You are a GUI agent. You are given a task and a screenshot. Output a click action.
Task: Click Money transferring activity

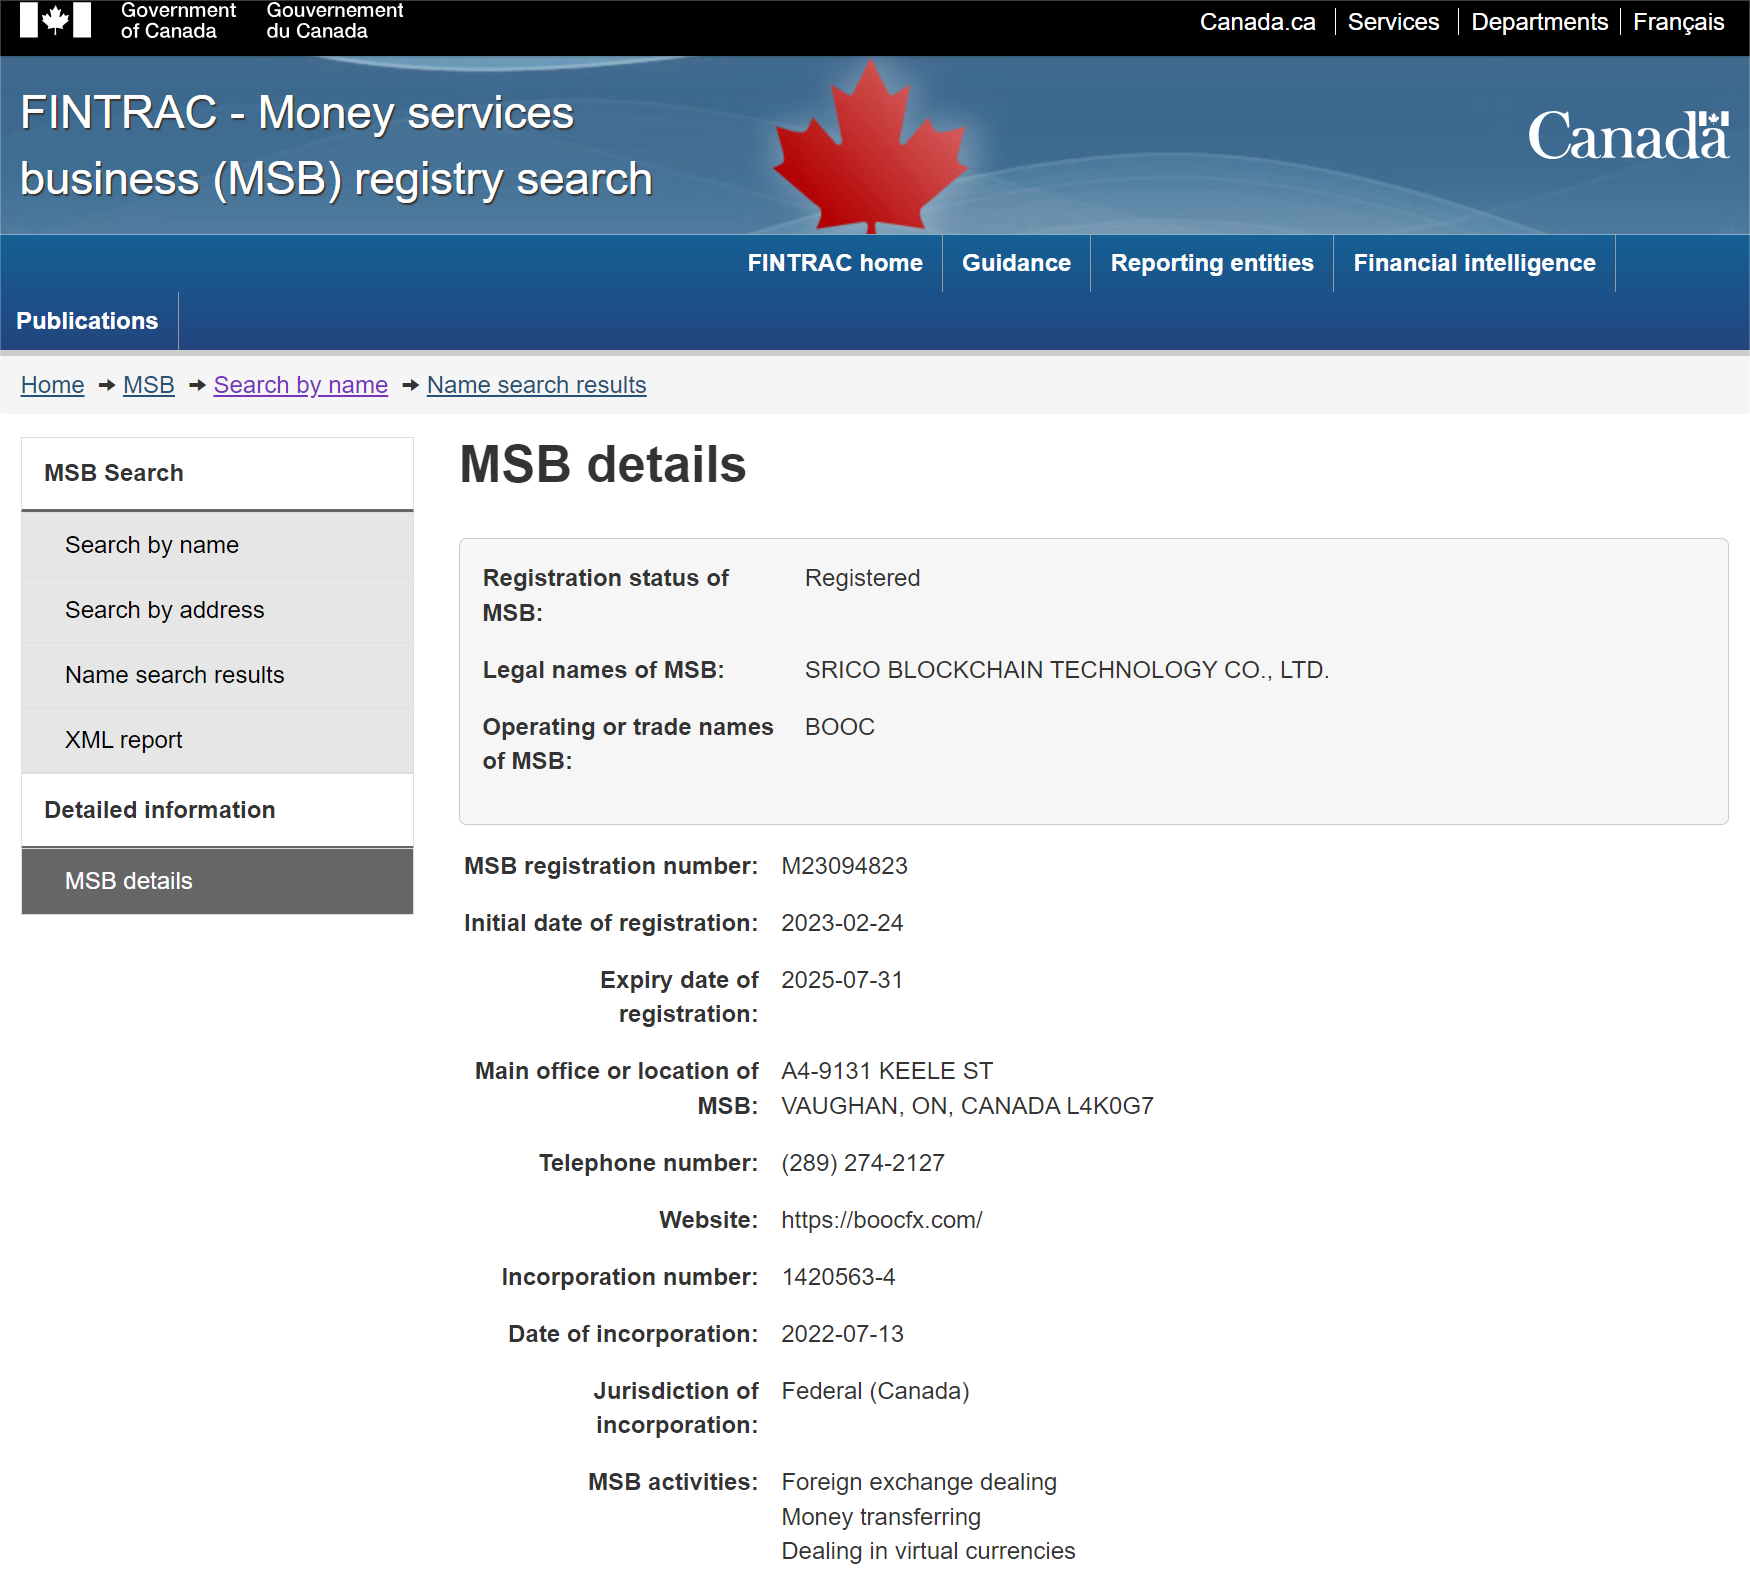(x=881, y=1517)
